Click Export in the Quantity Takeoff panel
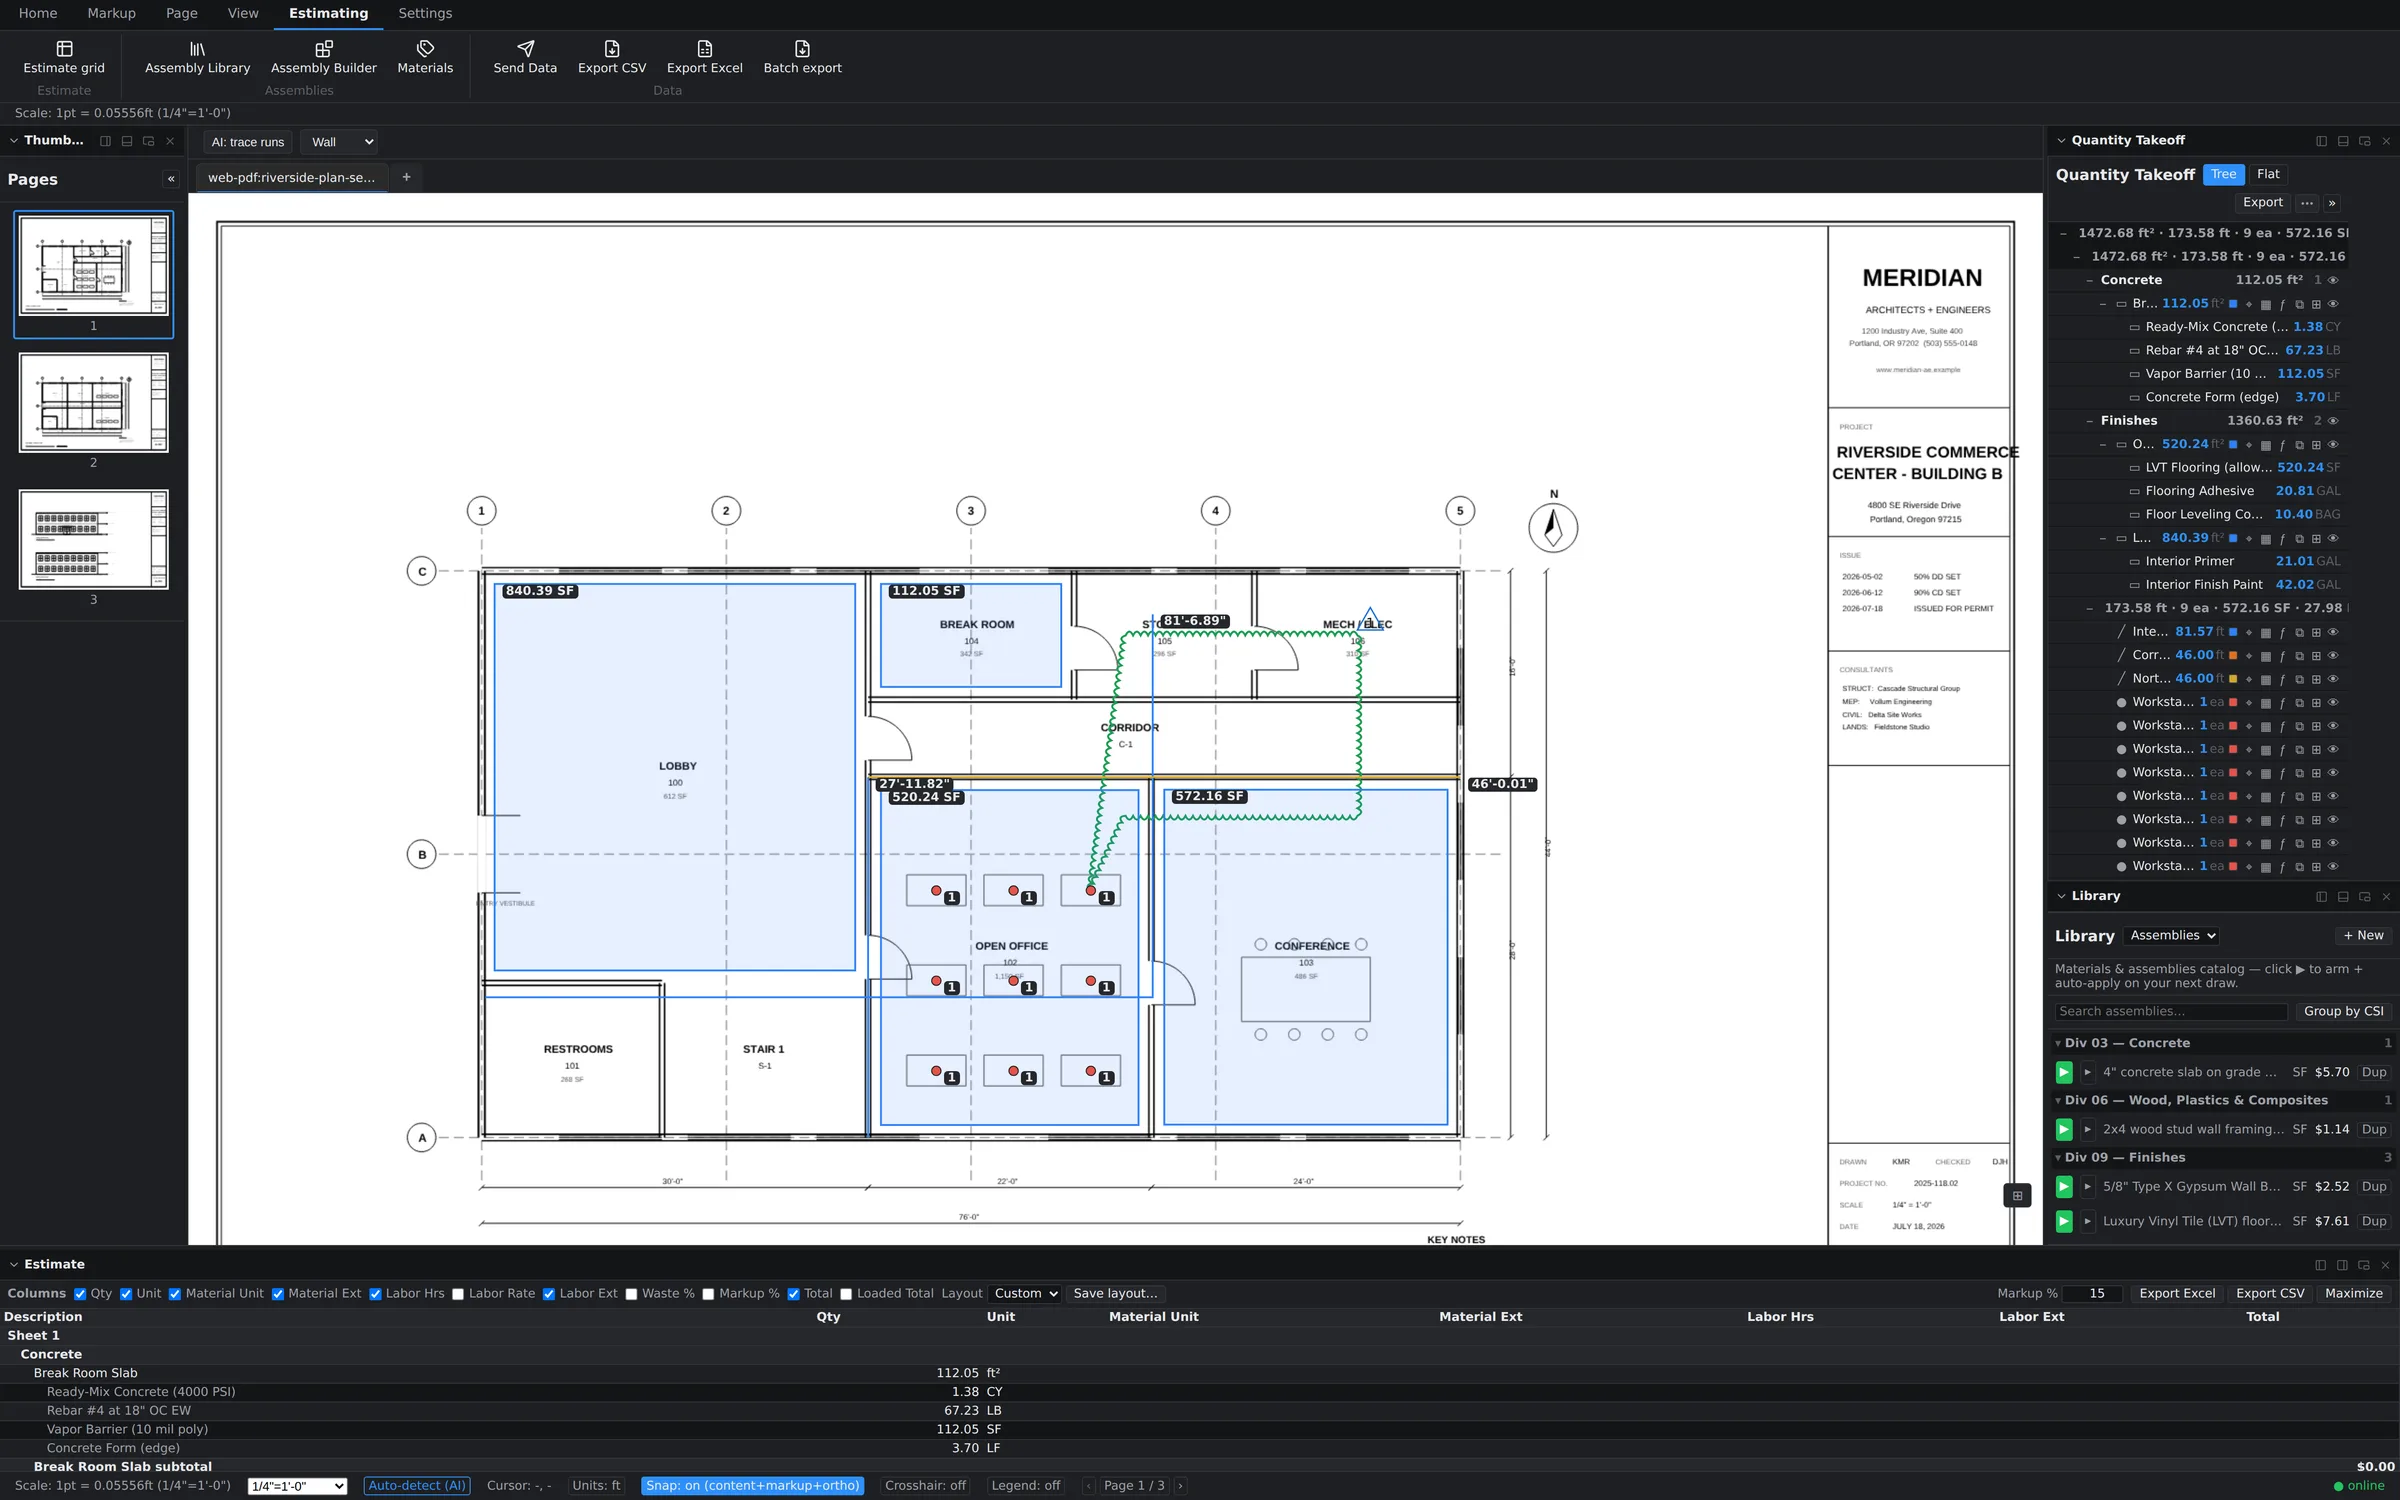This screenshot has width=2400, height=1500. pyautogui.click(x=2262, y=203)
